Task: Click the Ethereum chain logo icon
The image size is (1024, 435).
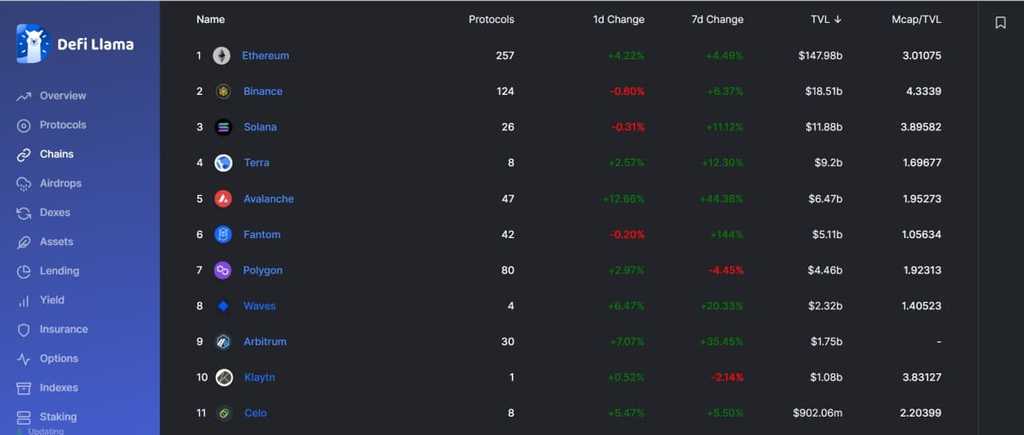Action: [x=222, y=56]
